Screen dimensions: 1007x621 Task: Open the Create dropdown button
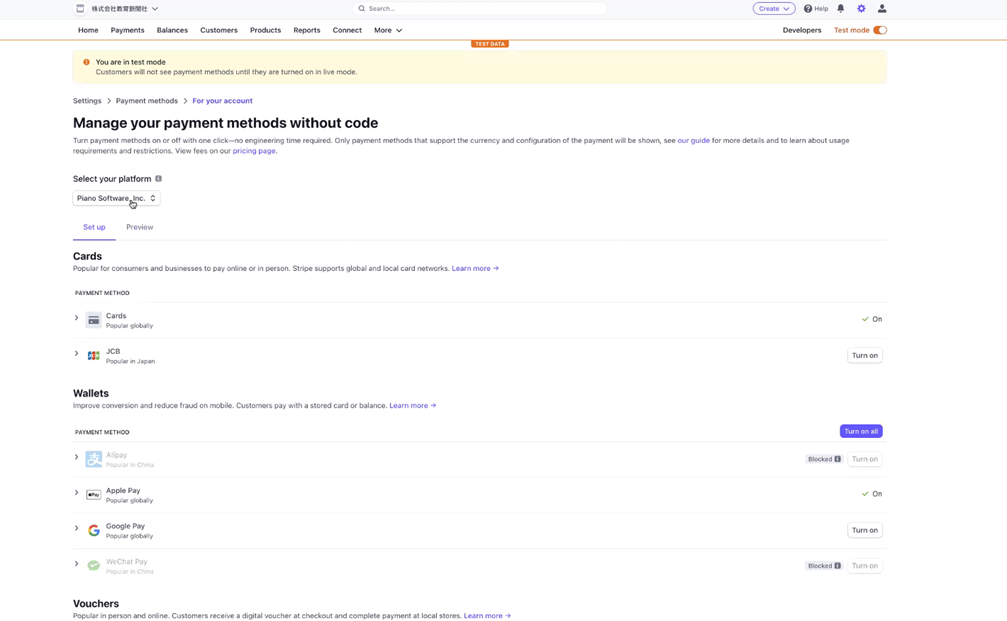coord(774,8)
